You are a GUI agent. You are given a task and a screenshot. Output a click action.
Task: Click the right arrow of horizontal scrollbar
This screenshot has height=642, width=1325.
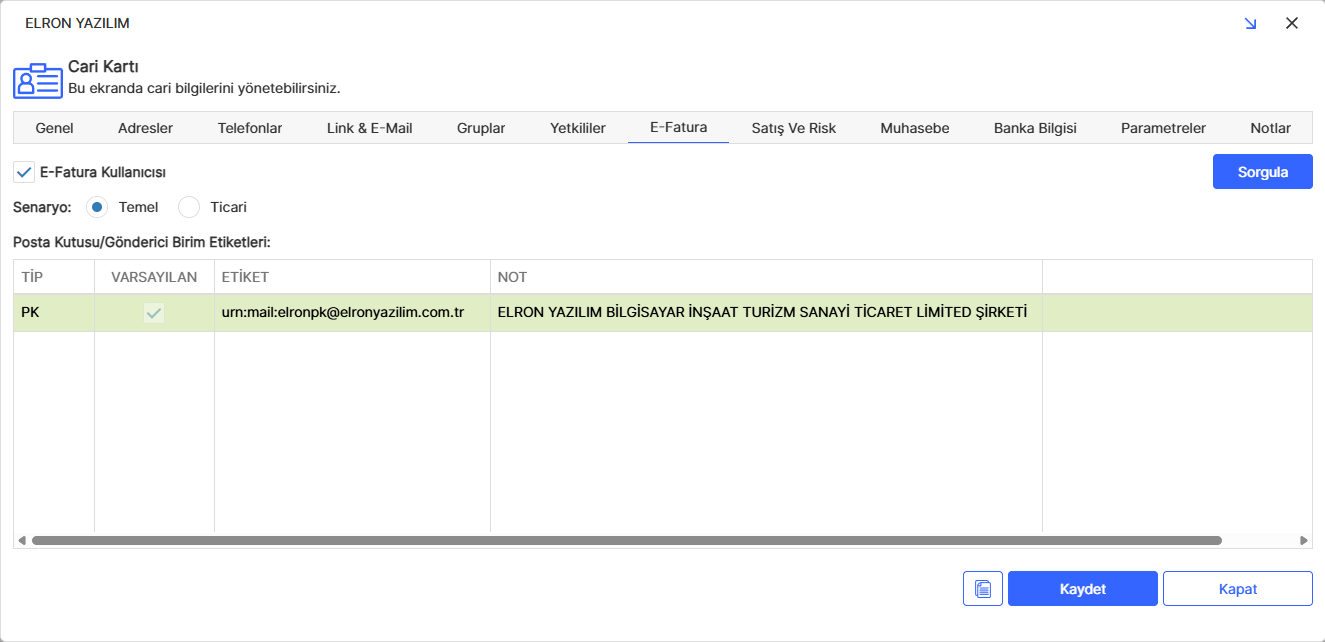tap(1303, 540)
